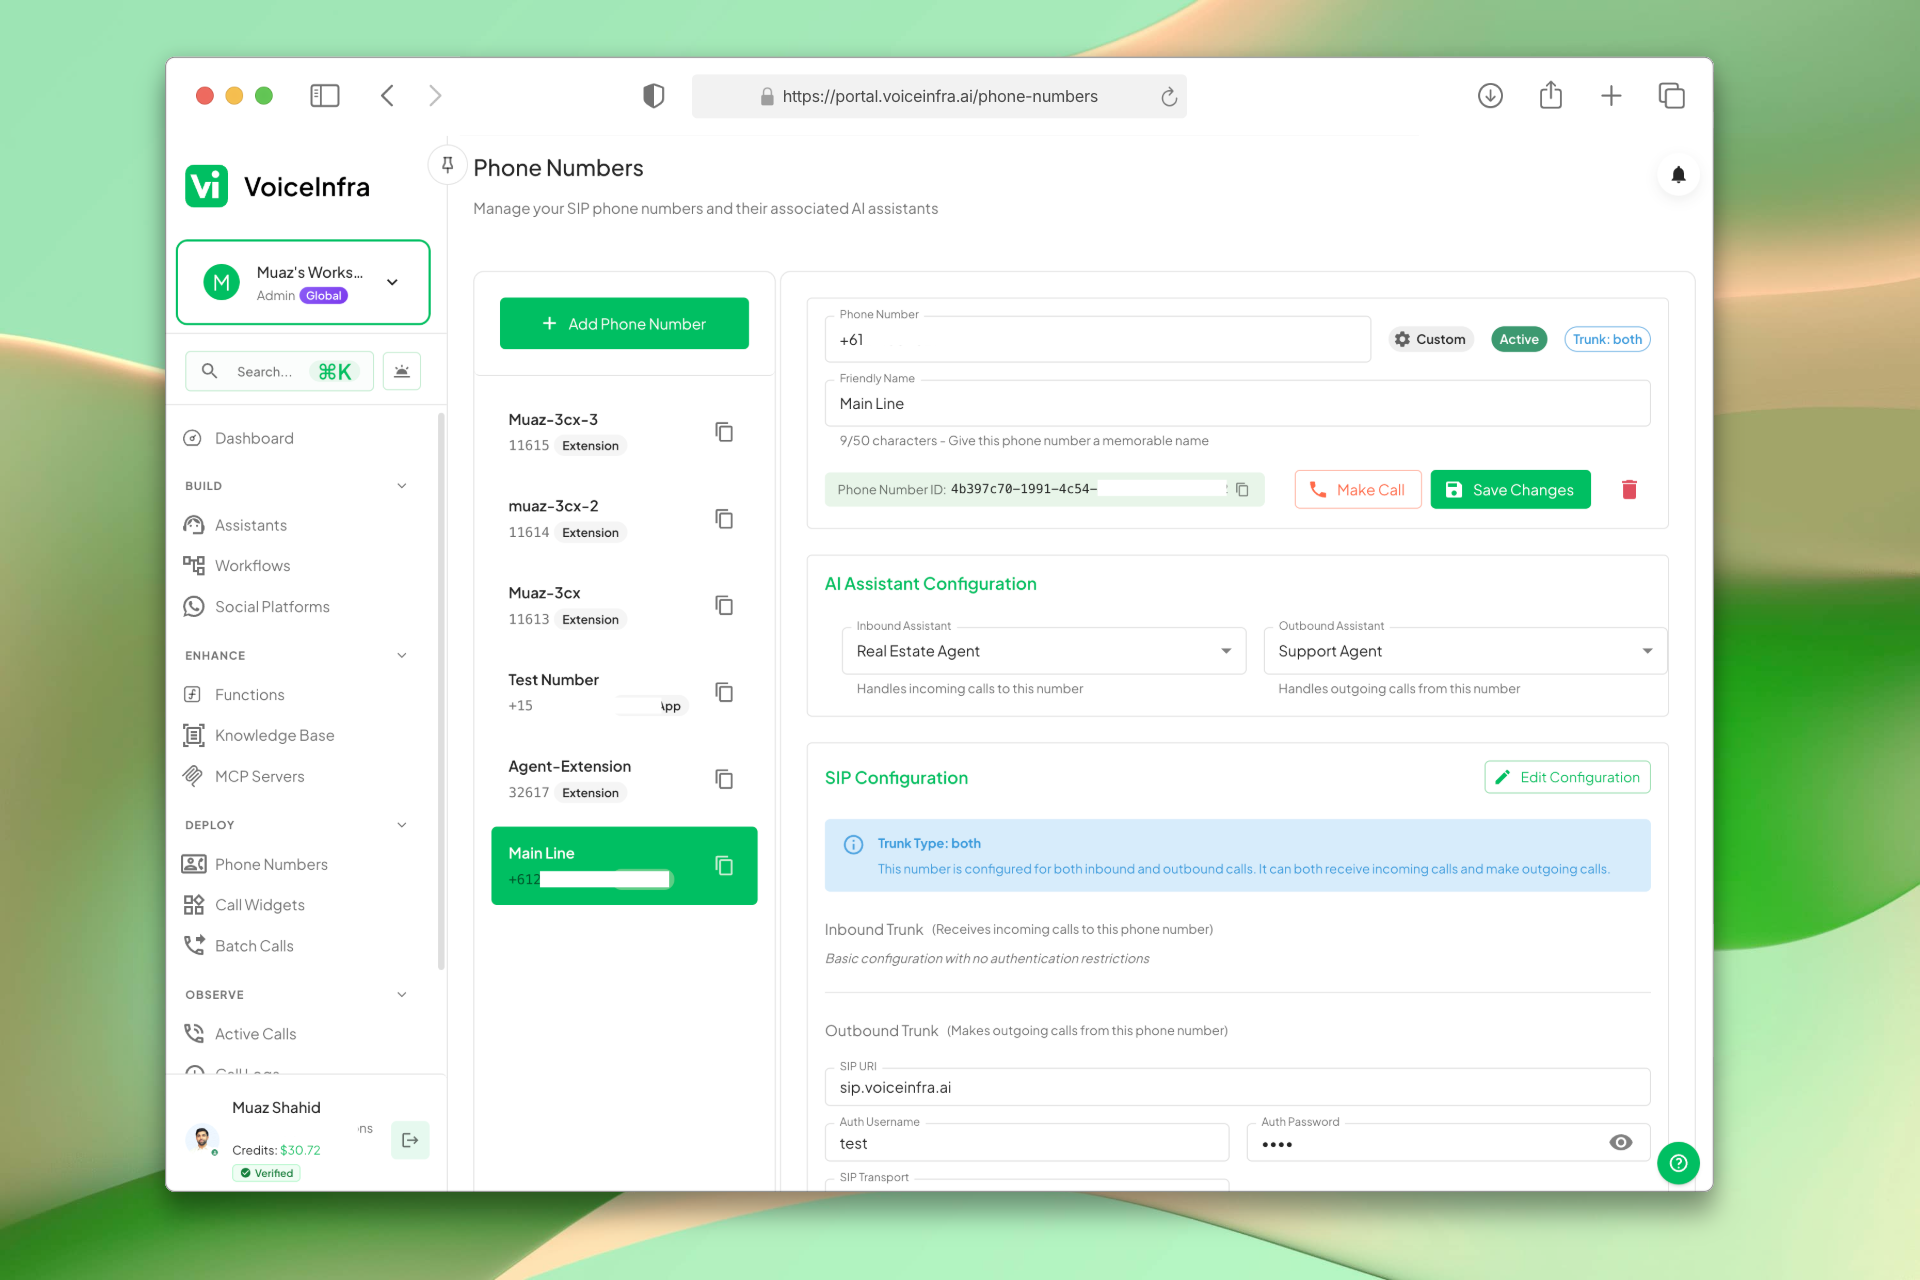Viewport: 1920px width, 1280px height.
Task: Delete this phone number with trash icon
Action: (1629, 489)
